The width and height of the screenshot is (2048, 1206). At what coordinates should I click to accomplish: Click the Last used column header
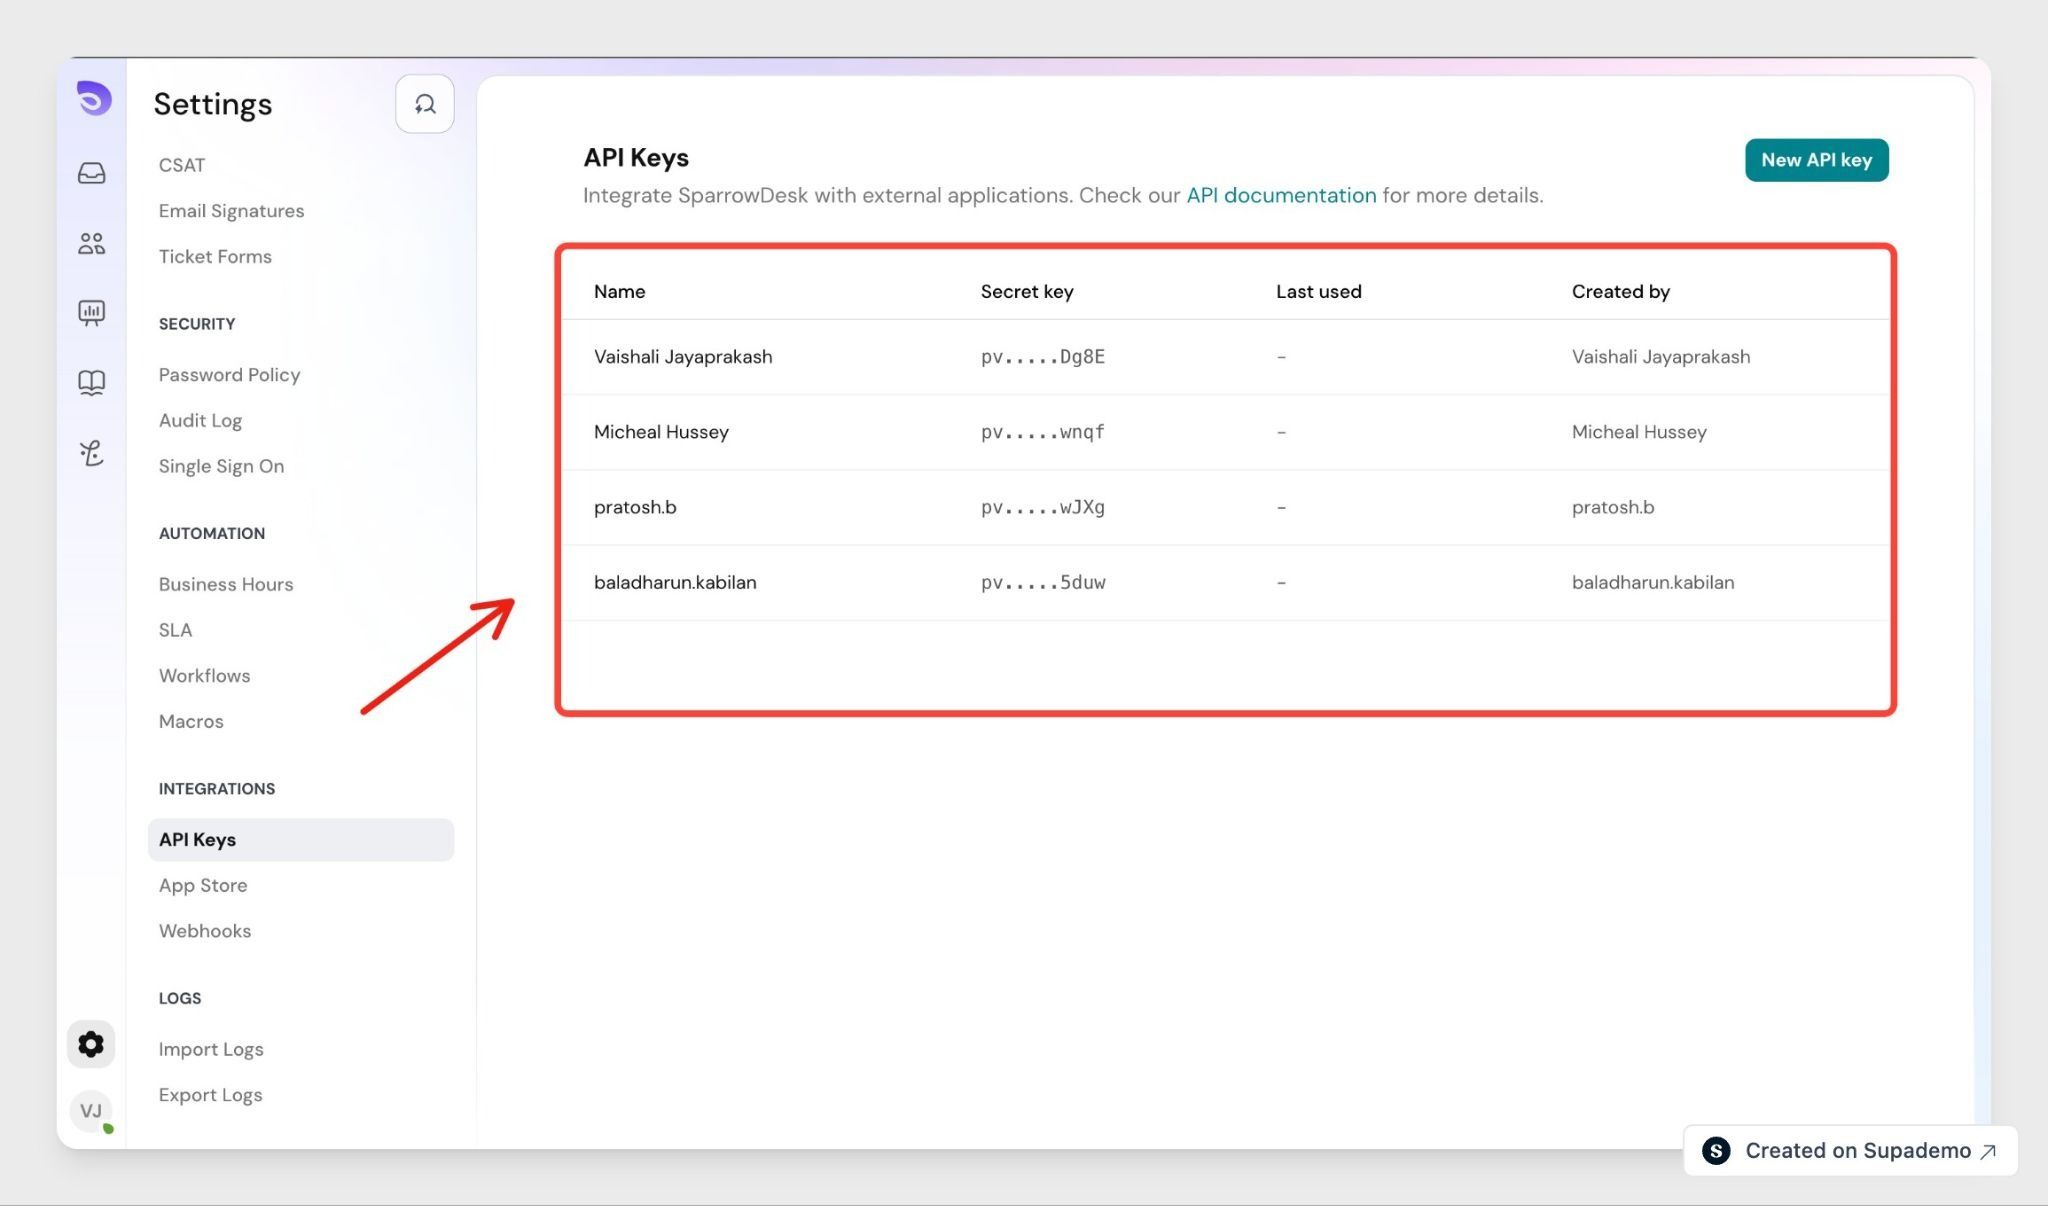point(1319,292)
